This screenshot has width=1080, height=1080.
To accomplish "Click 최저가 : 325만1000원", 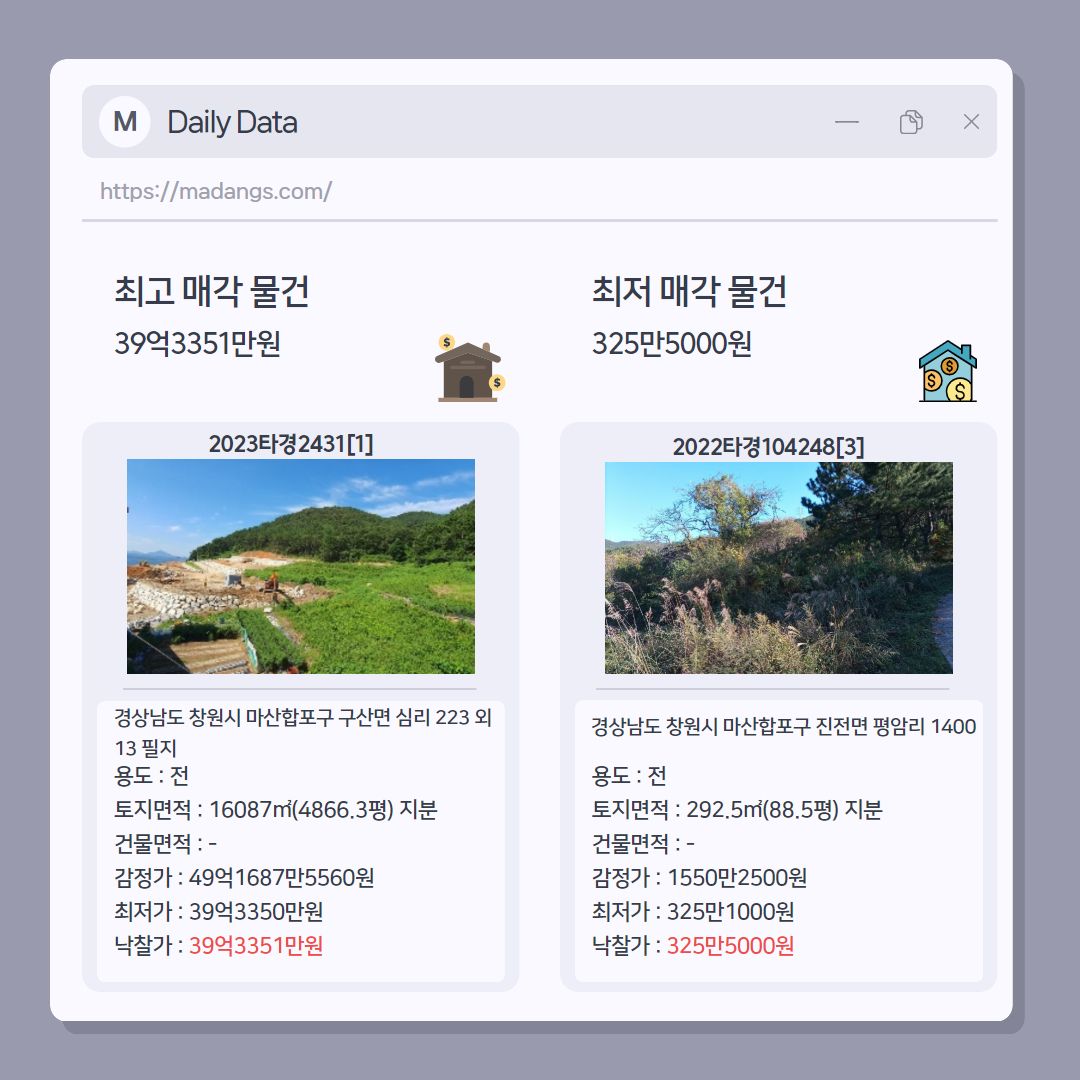I will point(693,911).
